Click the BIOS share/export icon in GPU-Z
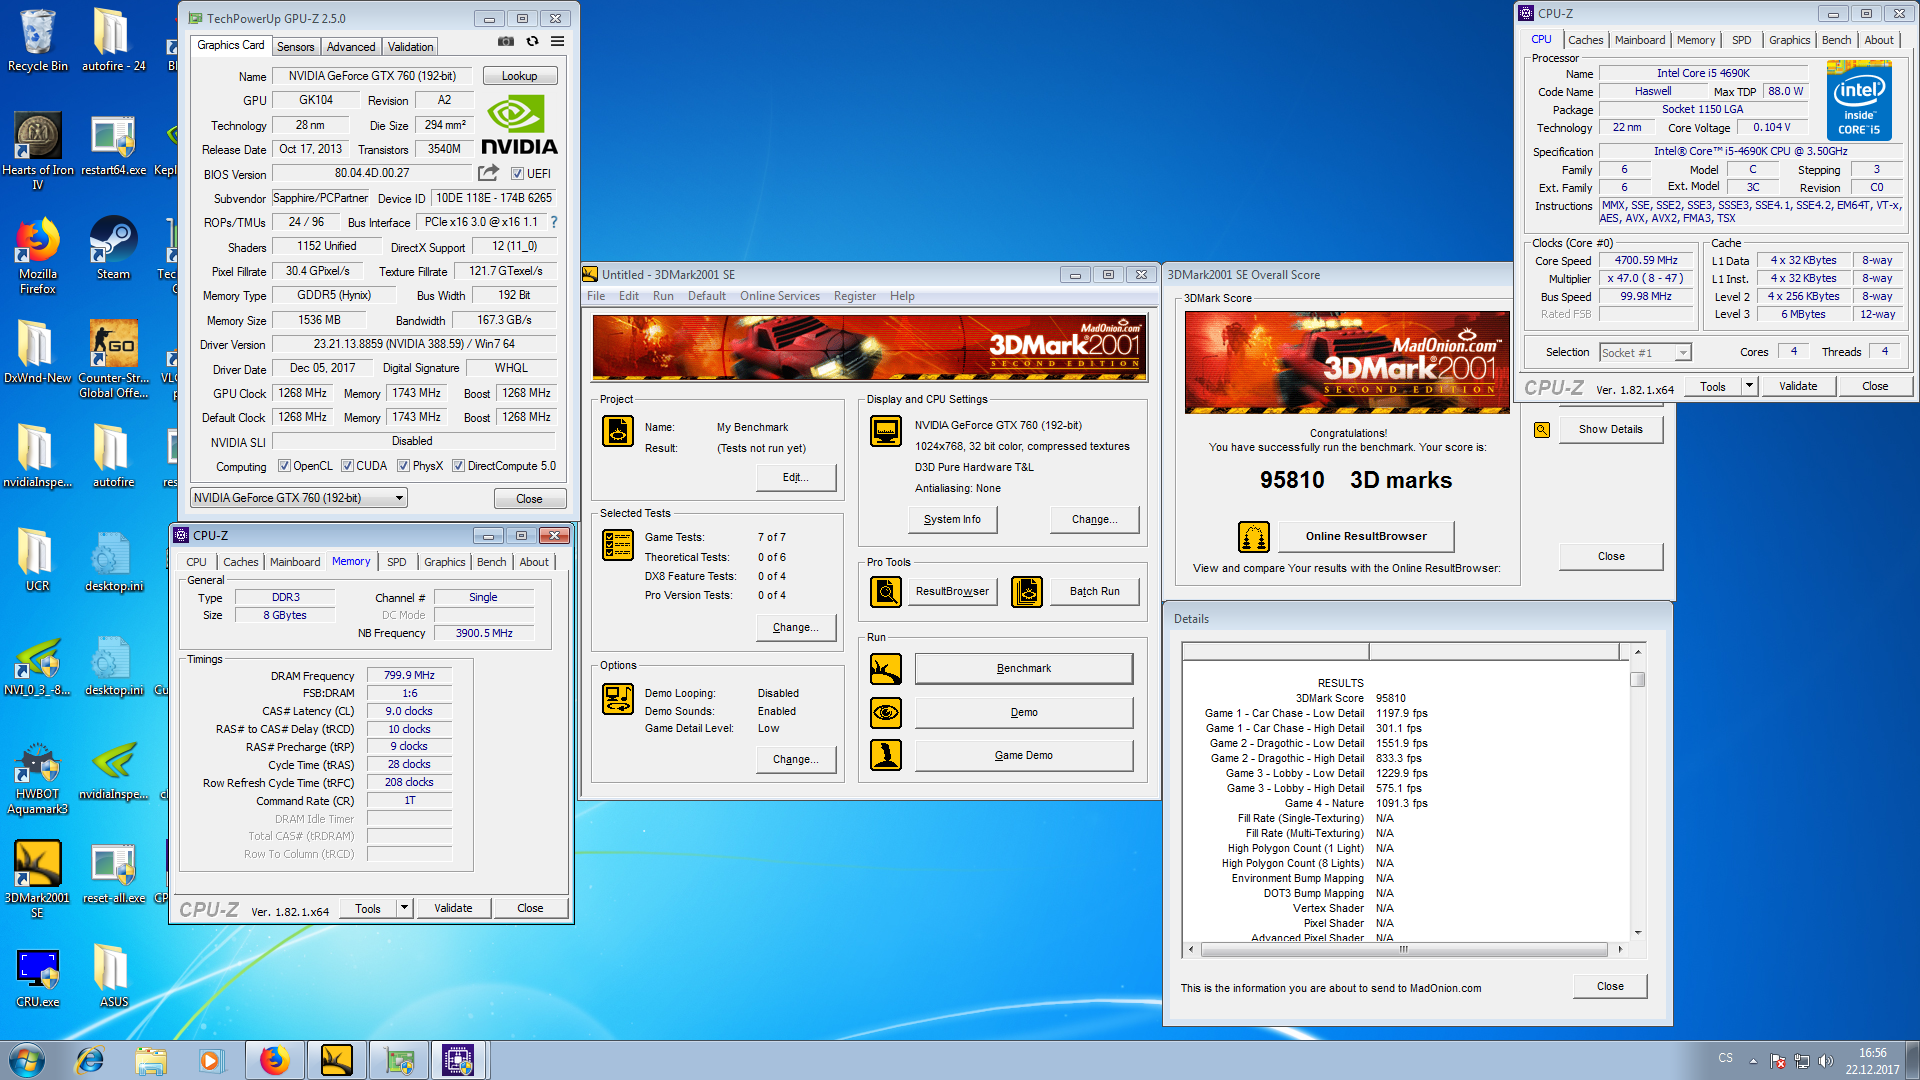Screen dimensions: 1920x1080 click(x=488, y=173)
